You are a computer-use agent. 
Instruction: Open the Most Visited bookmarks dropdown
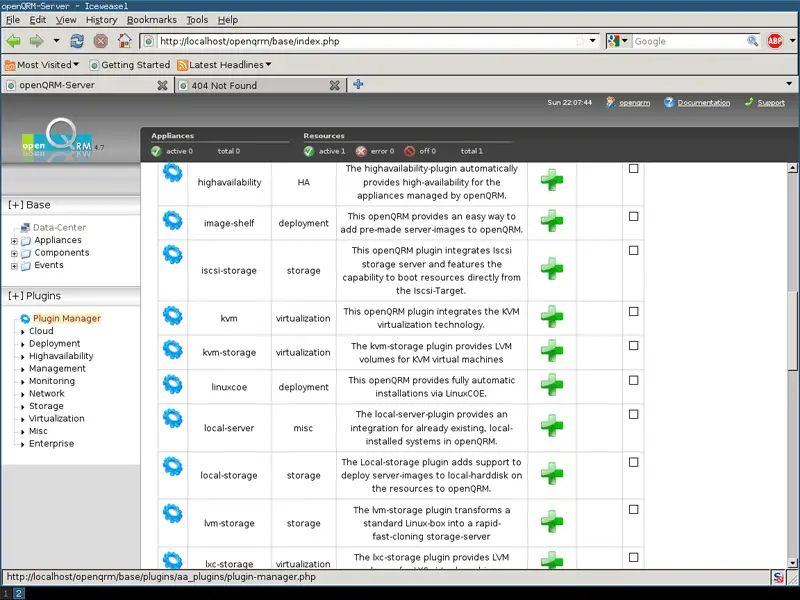(42, 65)
